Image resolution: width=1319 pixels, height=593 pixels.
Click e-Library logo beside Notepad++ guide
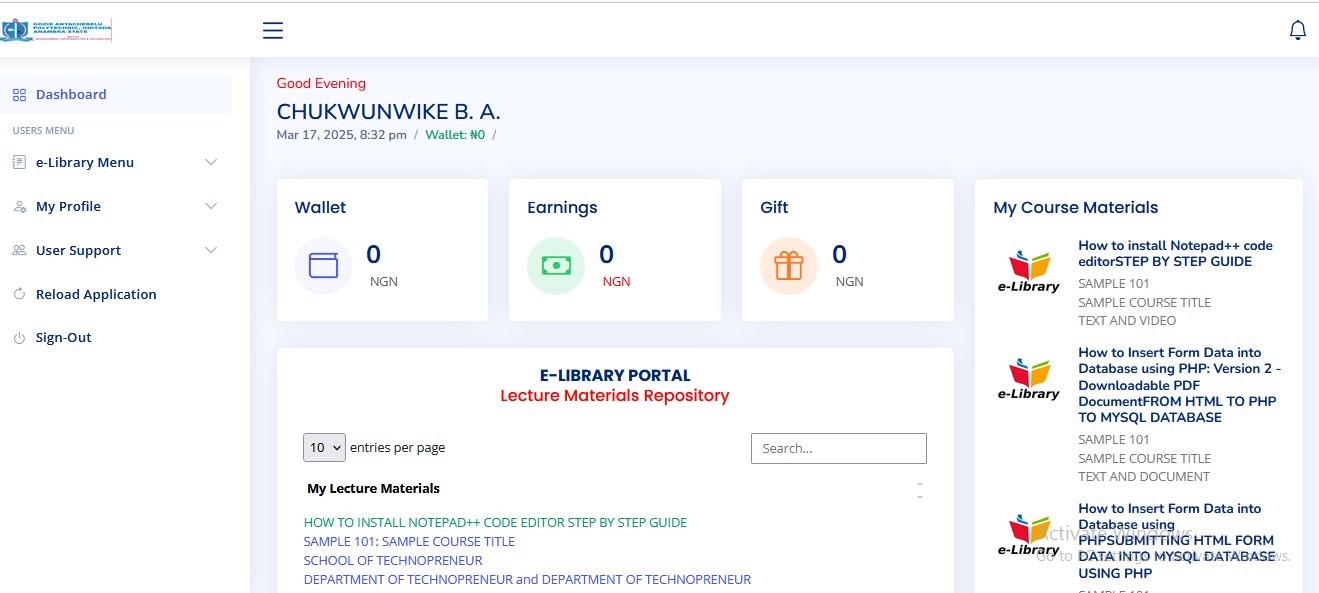pos(1028,271)
